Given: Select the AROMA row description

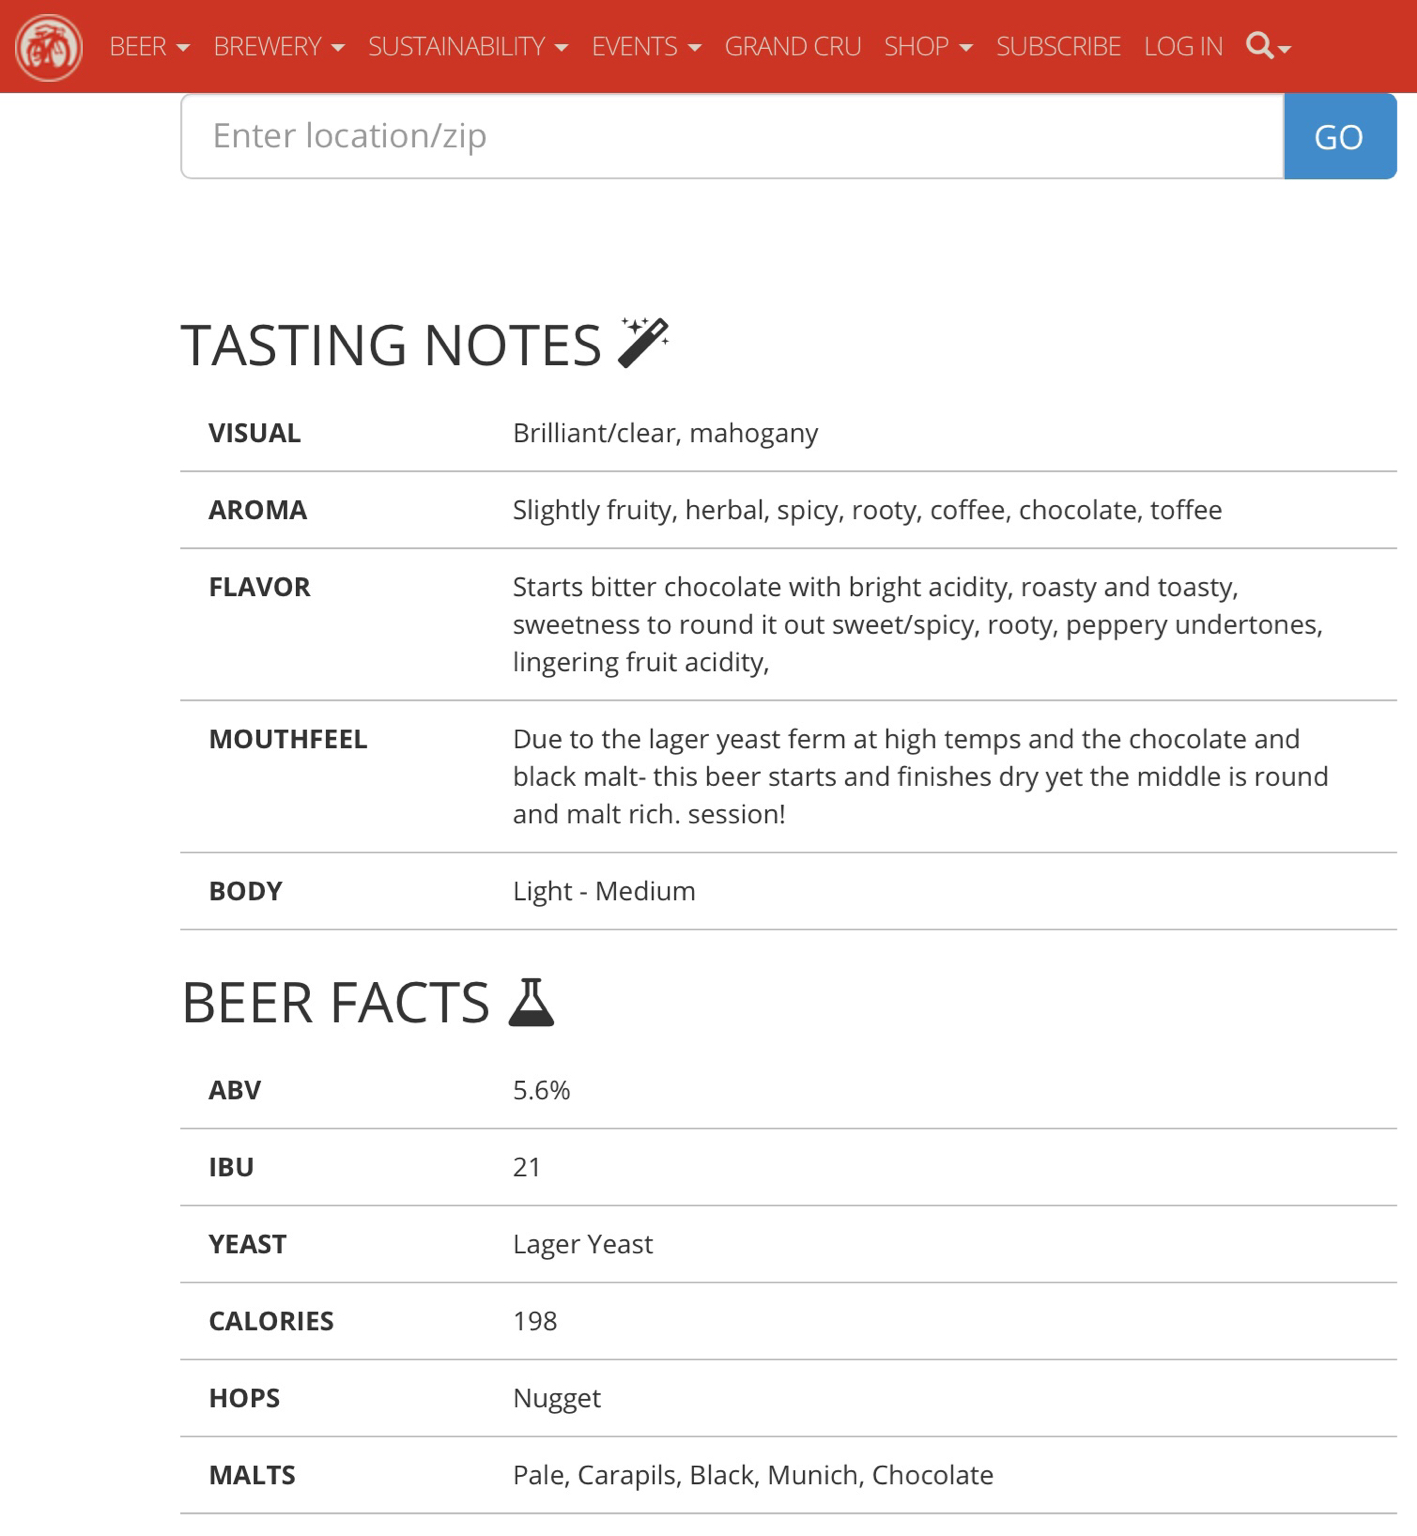Looking at the screenshot, I should coord(867,510).
